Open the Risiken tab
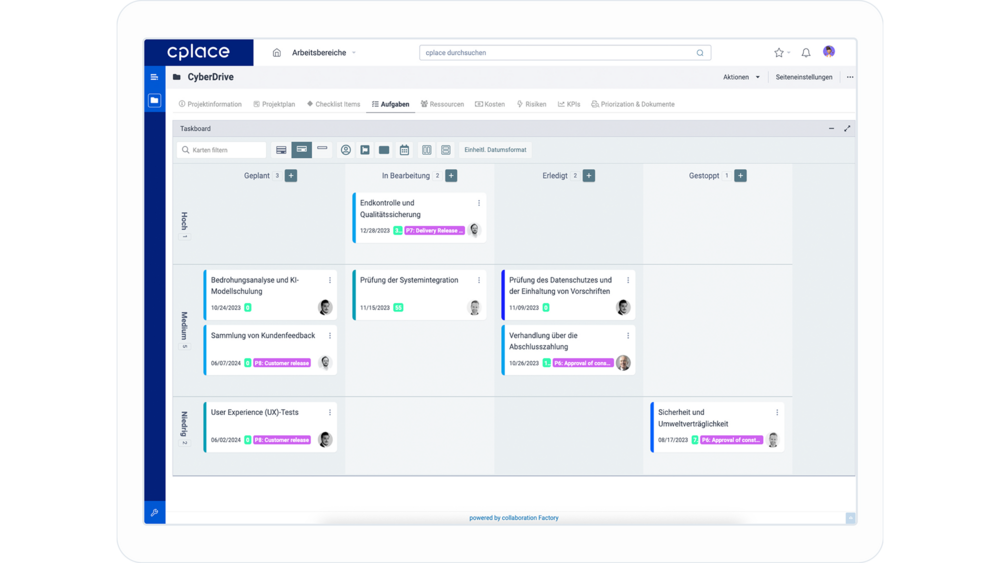Image resolution: width=1000 pixels, height=563 pixels. pos(531,104)
